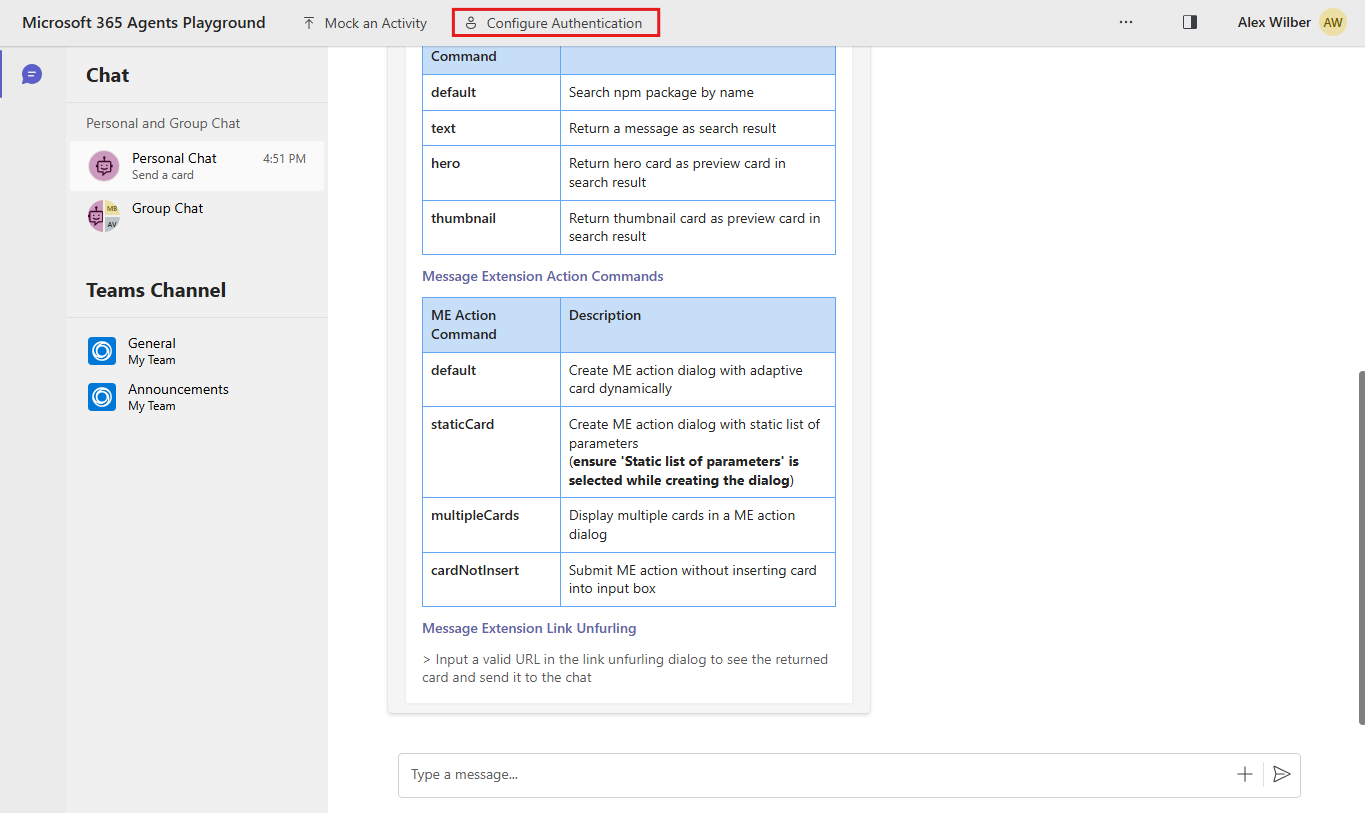Screen dimensions: 1365x813
Task: Click the Configure Authentication button
Action: point(555,22)
